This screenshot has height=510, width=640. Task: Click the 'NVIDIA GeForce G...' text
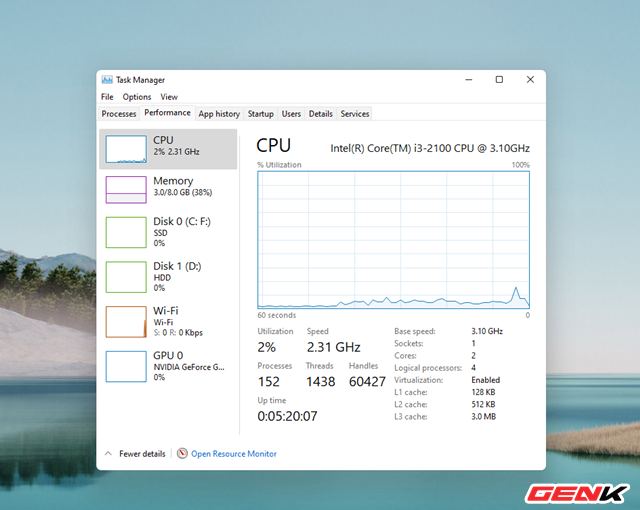tap(189, 367)
